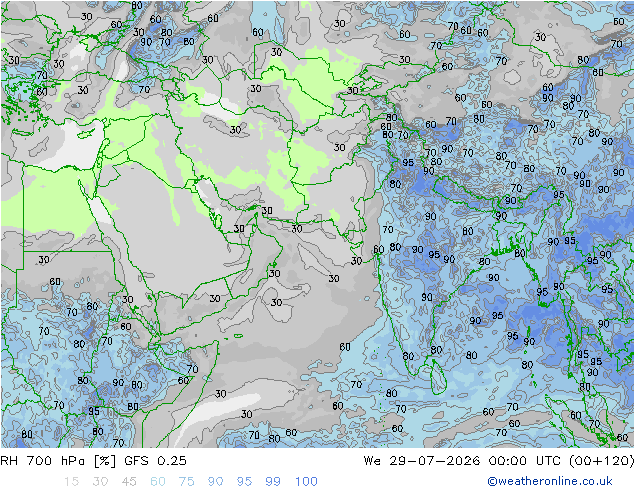634x490 pixels.
Task: Click the legend value 45
Action: click(x=129, y=481)
